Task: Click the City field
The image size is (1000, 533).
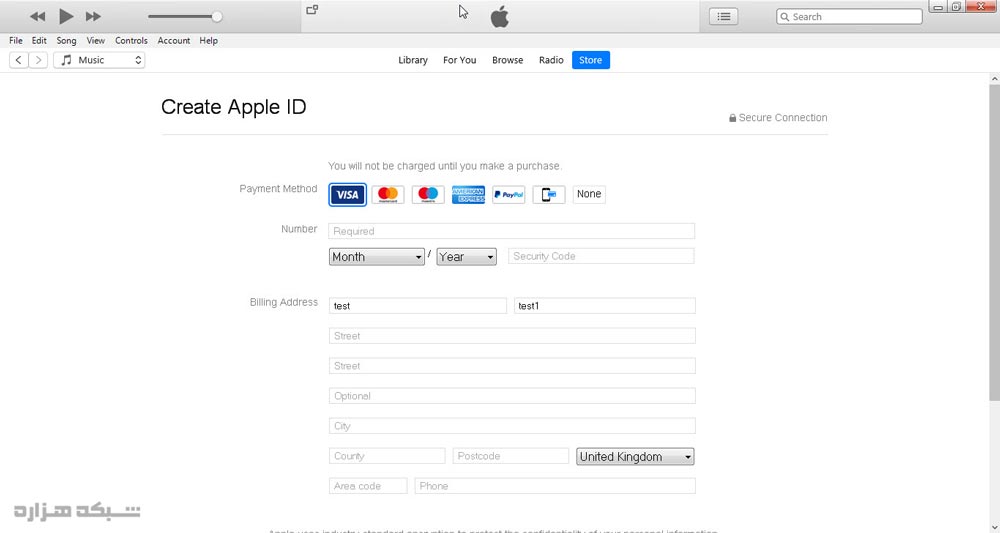Action: (x=512, y=425)
